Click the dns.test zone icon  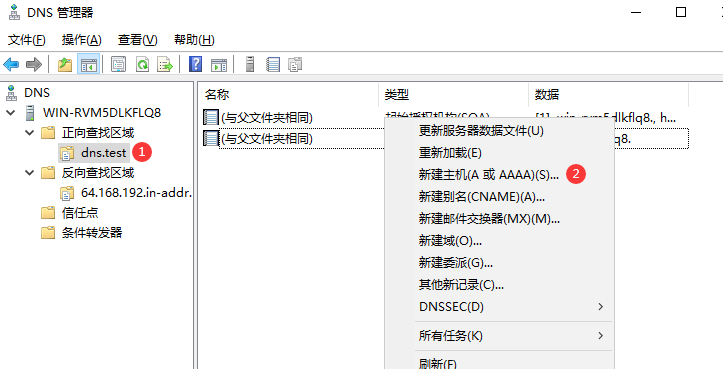[x=67, y=153]
